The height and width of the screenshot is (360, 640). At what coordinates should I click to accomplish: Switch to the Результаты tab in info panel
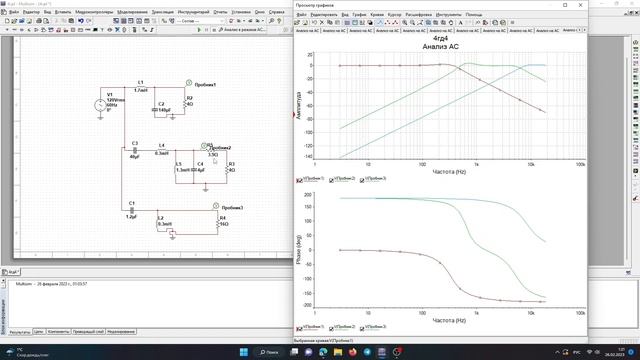(20, 332)
